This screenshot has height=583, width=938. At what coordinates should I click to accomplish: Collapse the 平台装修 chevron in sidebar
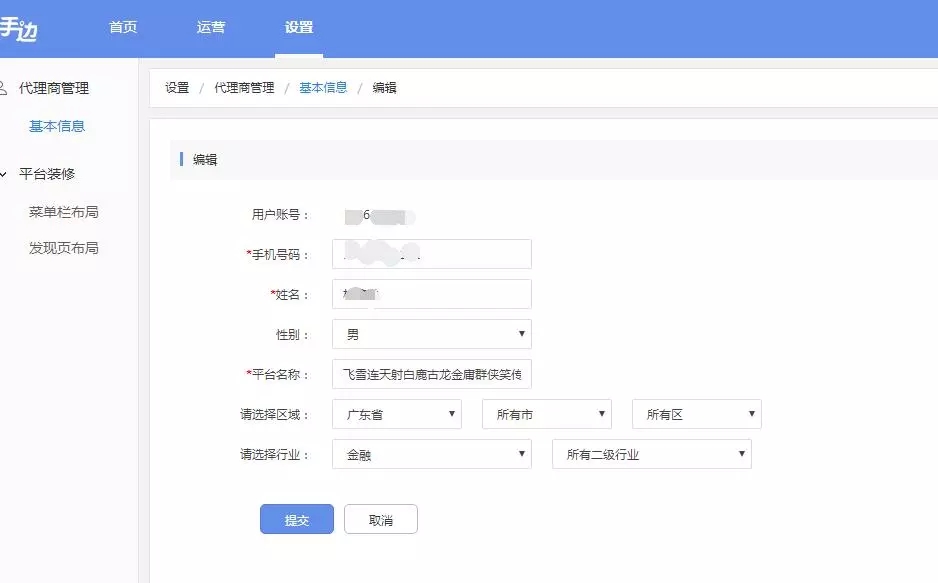pyautogui.click(x=3, y=174)
